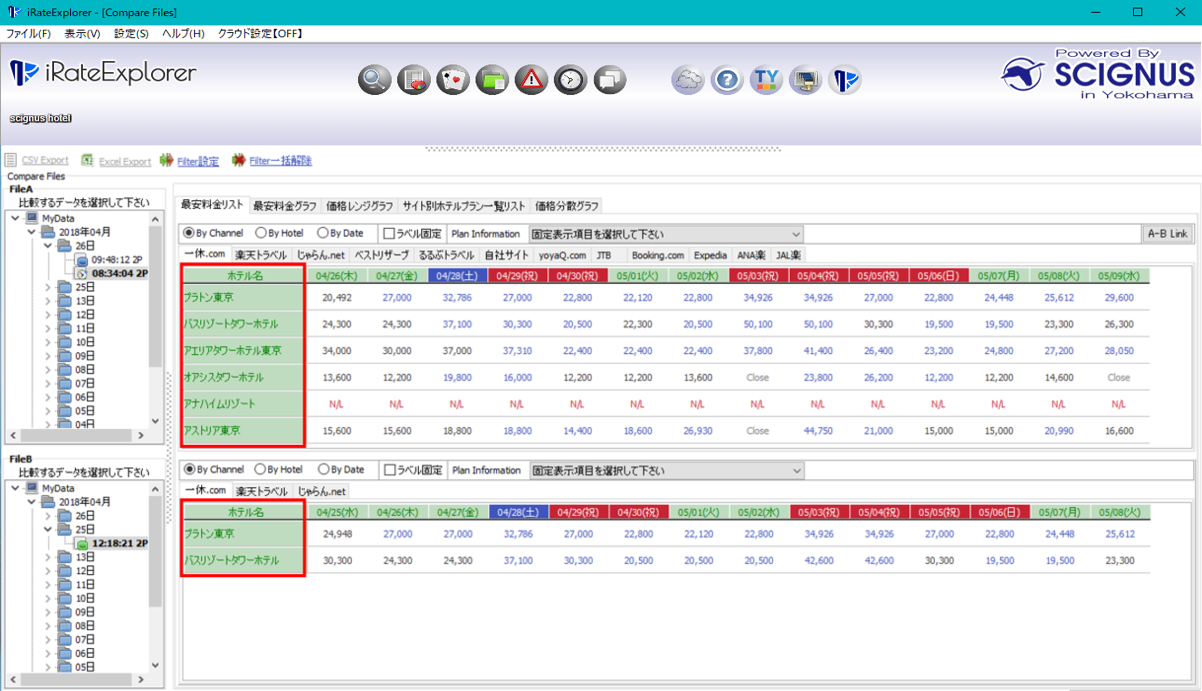Viewport: 1202px width, 691px height.
Task: Click the TY toolbar icon
Action: coord(766,79)
